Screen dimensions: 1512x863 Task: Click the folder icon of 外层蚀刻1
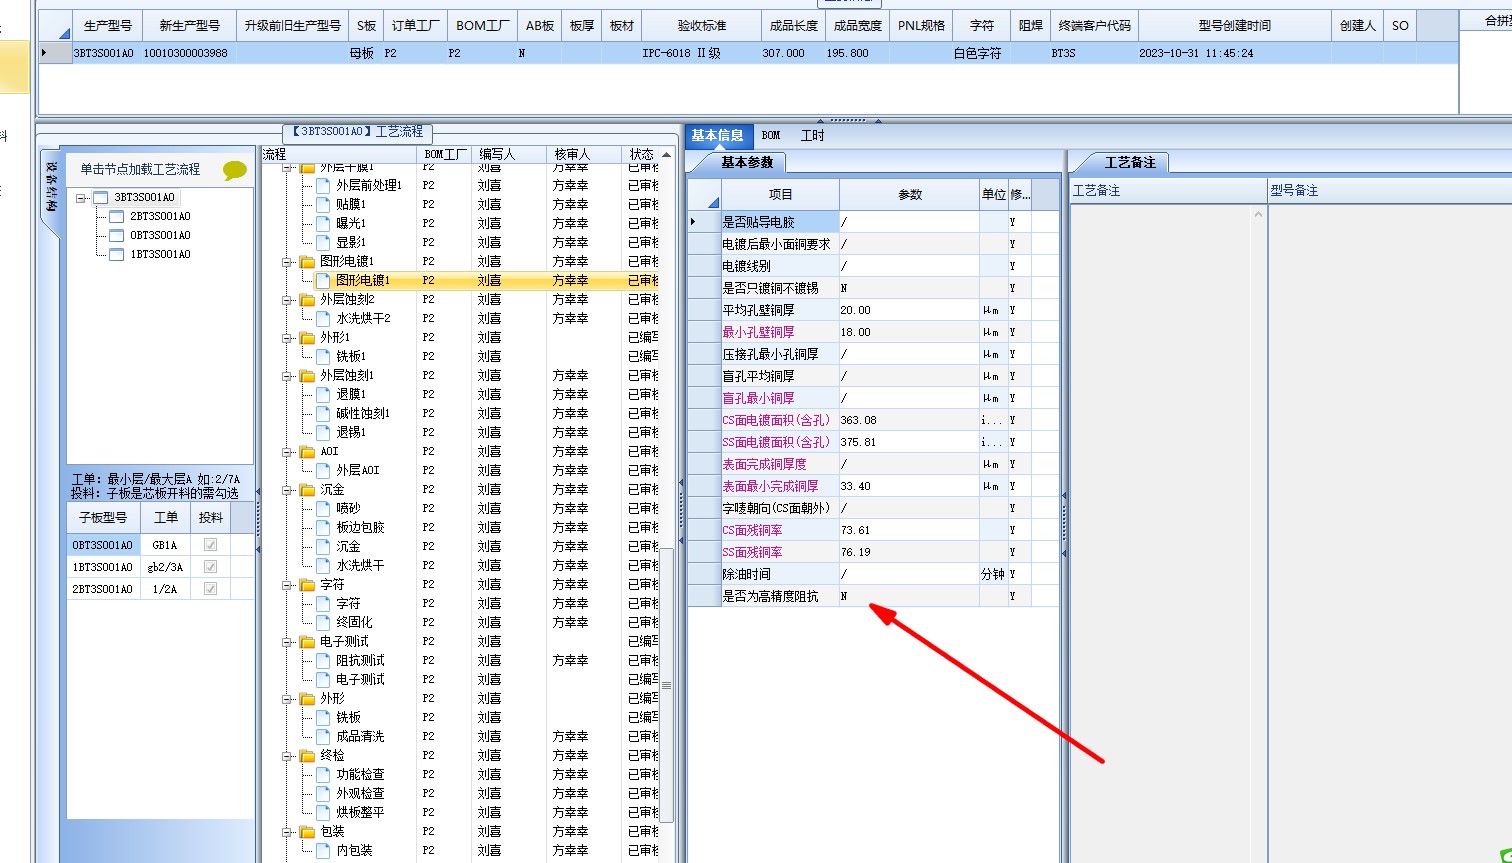coord(307,375)
